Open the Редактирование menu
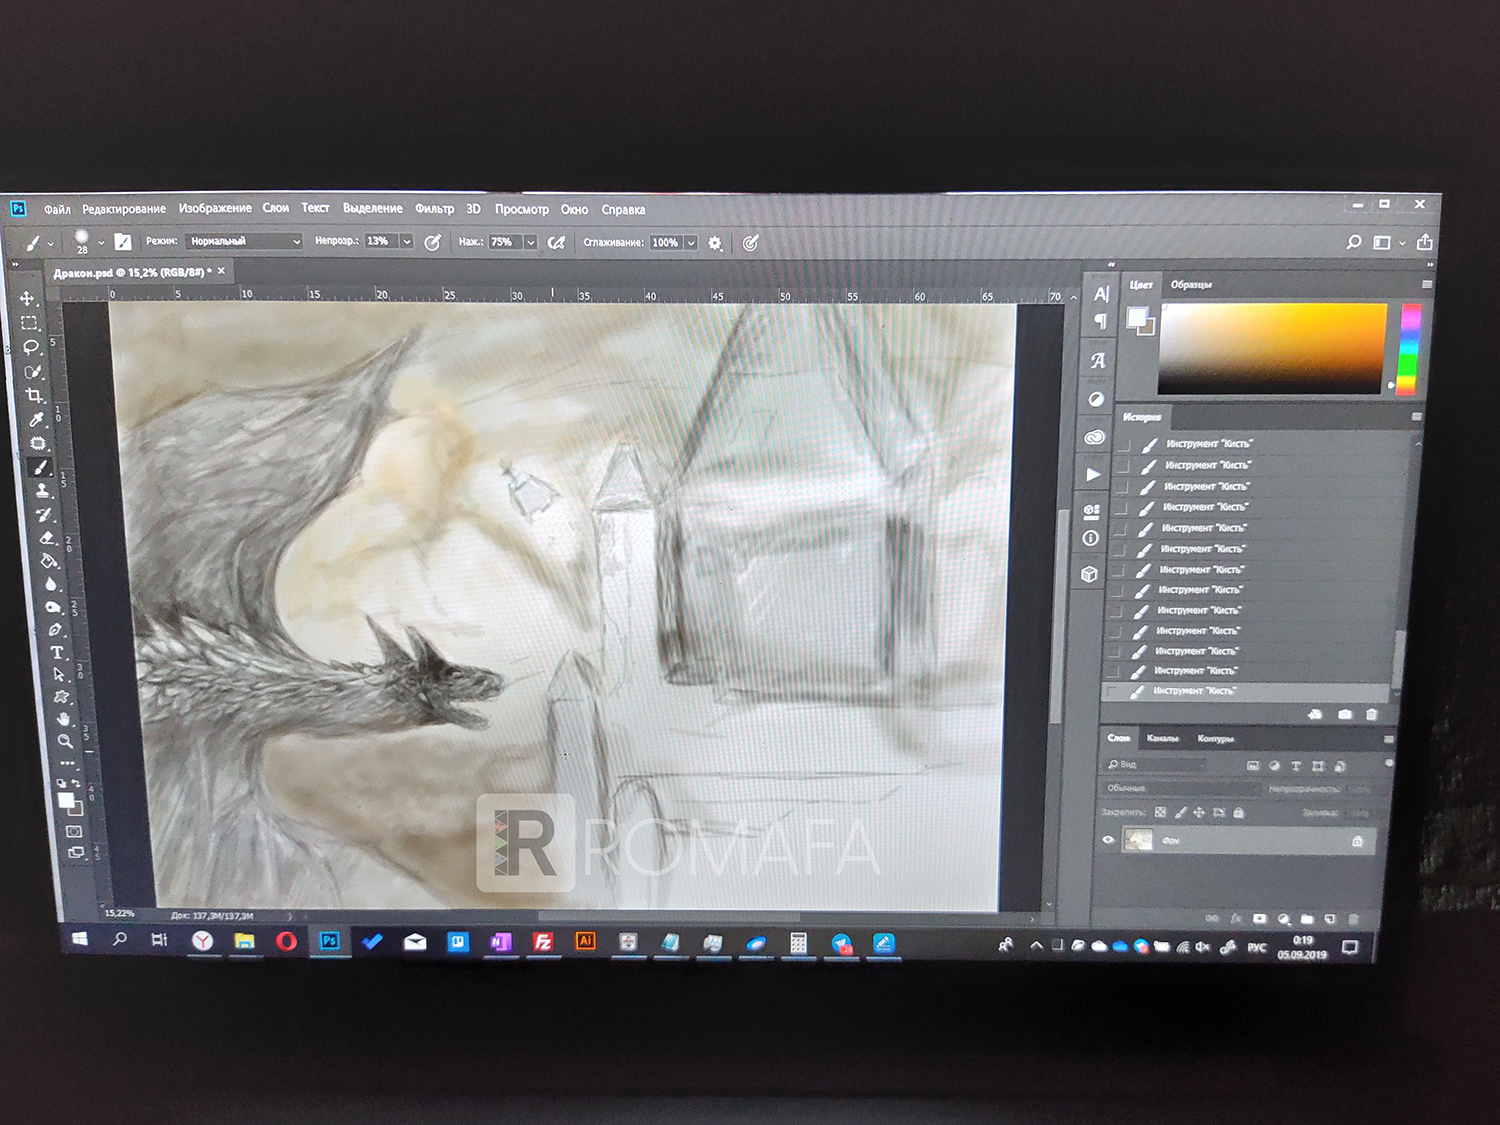 coord(124,208)
